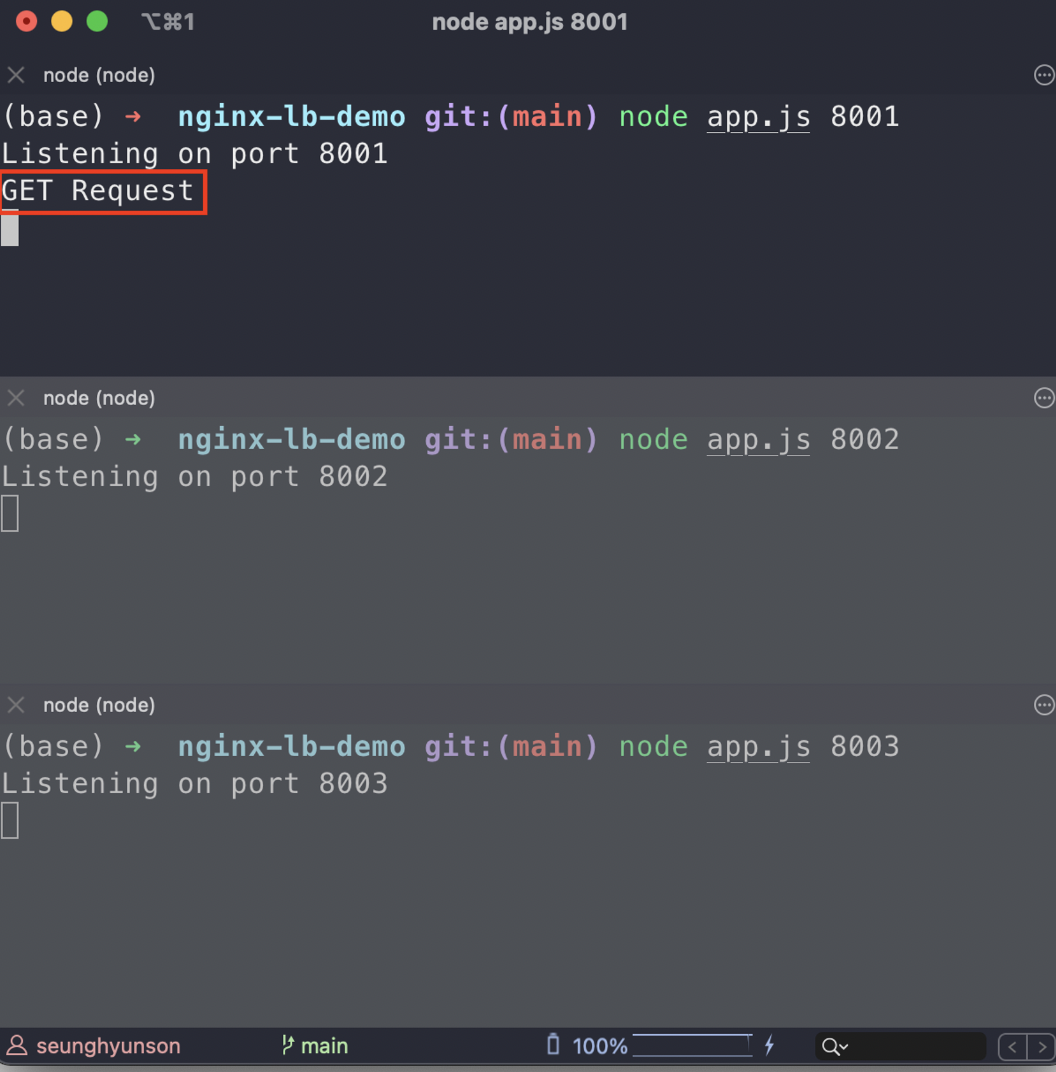This screenshot has width=1056, height=1072.
Task: Click the ⌥⌘1 window shortcut label
Action: pos(168,22)
